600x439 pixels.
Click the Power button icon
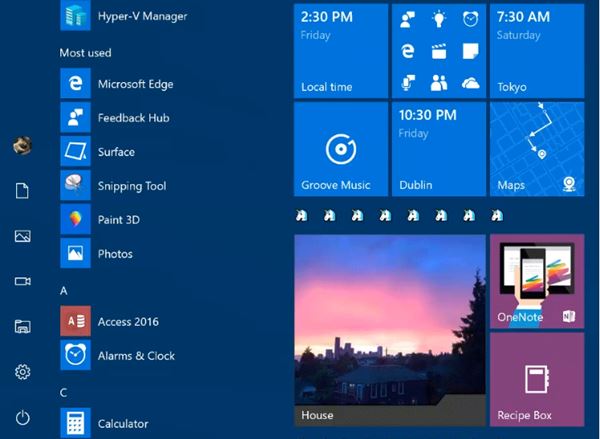[x=23, y=417]
